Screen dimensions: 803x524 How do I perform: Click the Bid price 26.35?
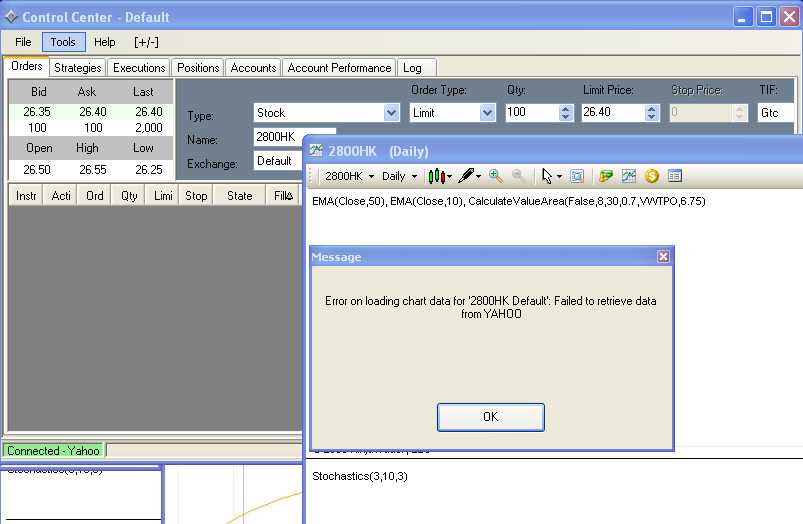tap(37, 112)
